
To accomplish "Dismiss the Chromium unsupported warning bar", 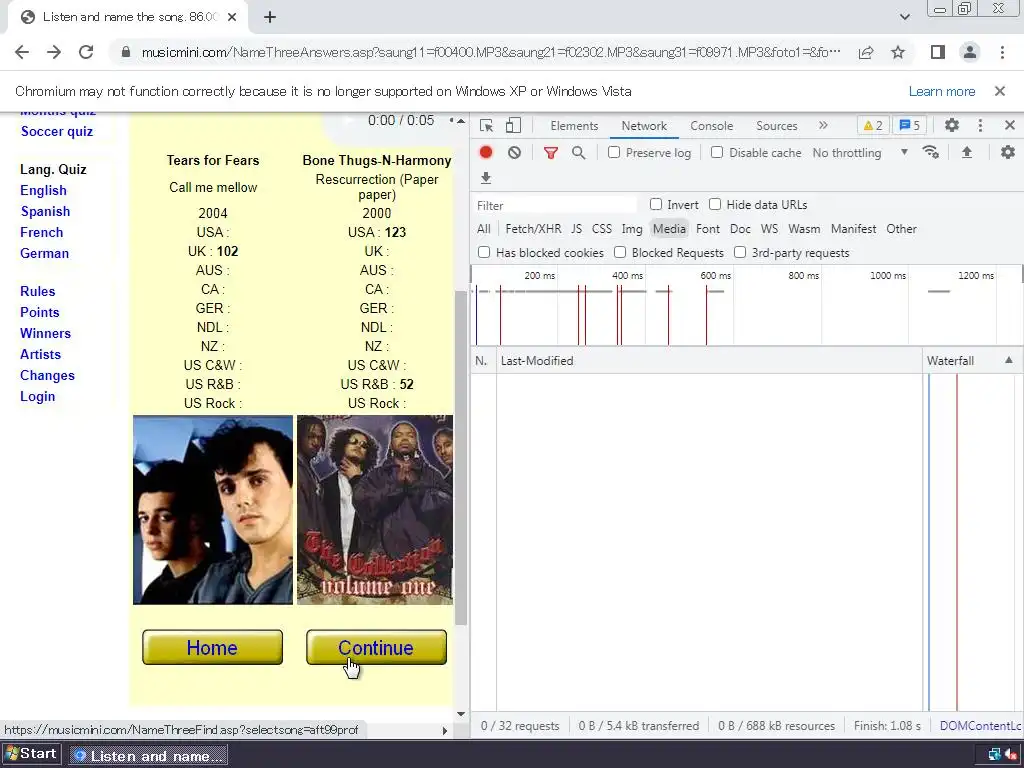I will tap(1000, 91).
